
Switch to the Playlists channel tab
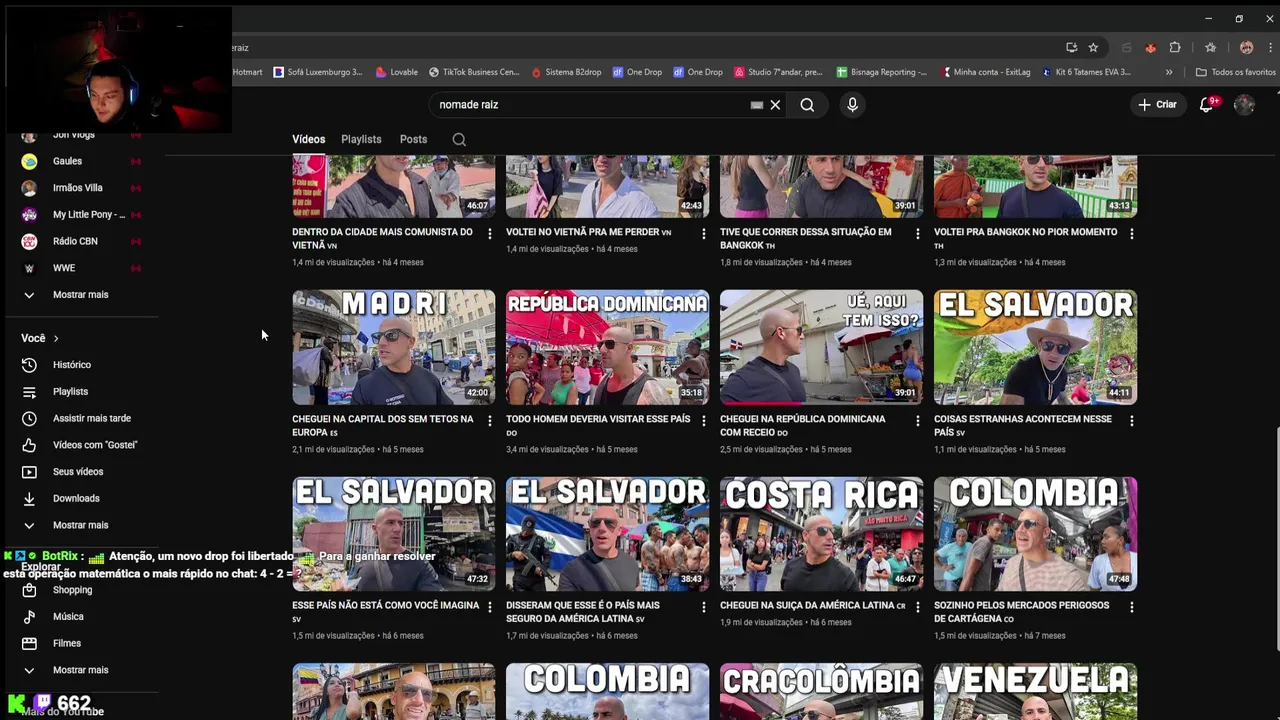361,139
